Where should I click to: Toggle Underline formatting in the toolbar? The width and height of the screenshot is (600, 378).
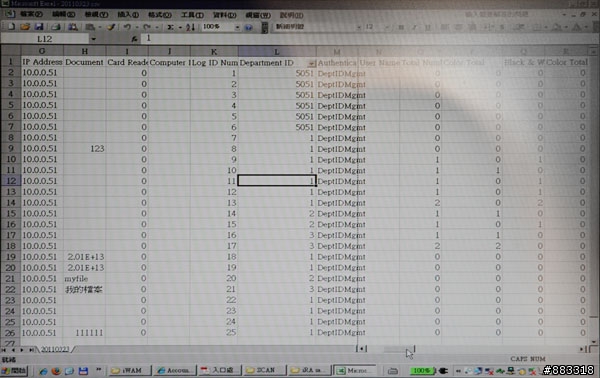[428, 27]
